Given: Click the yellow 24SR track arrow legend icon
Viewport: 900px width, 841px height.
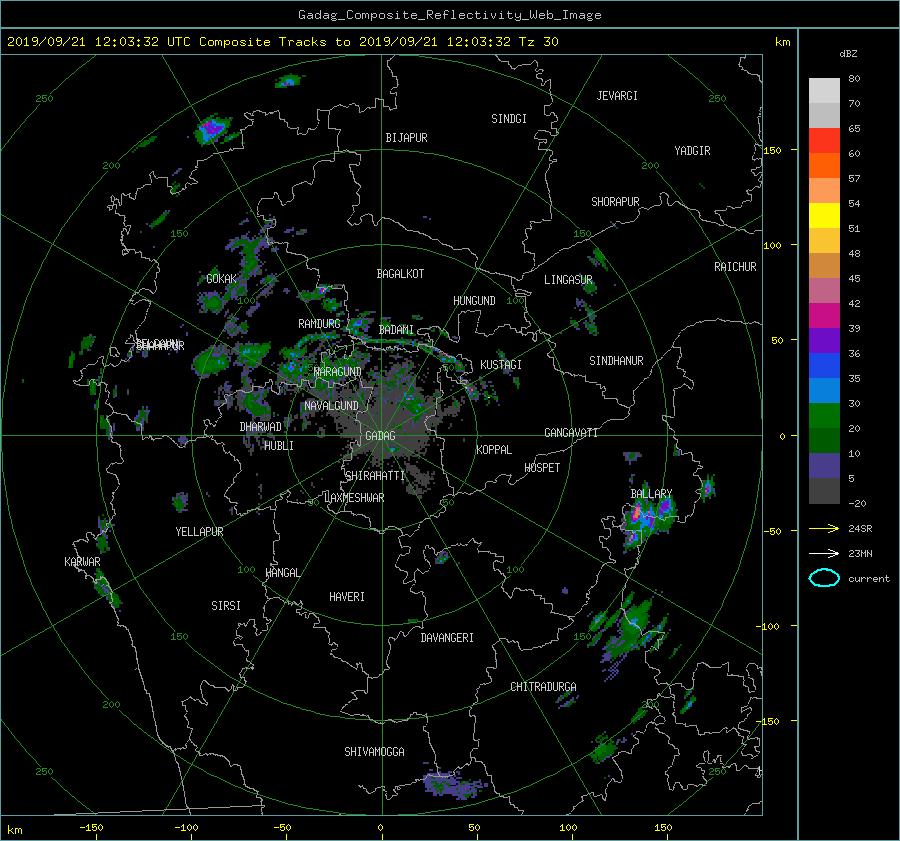Looking at the screenshot, I should [x=824, y=529].
